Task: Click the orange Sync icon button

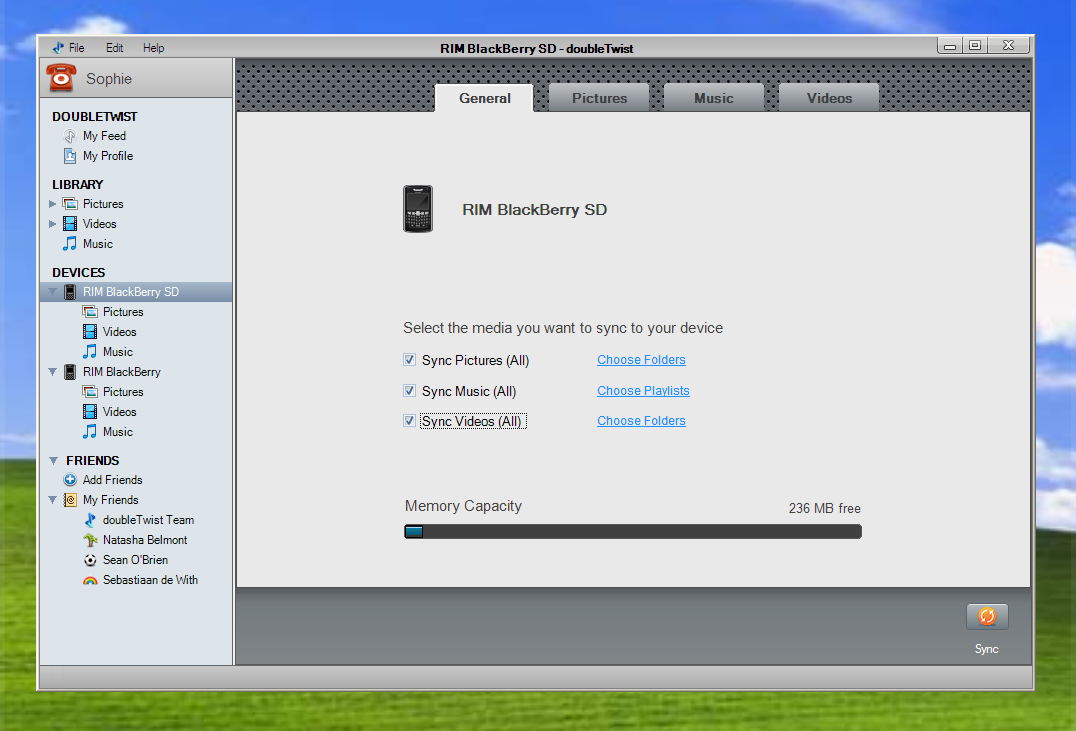Action: pos(987,616)
